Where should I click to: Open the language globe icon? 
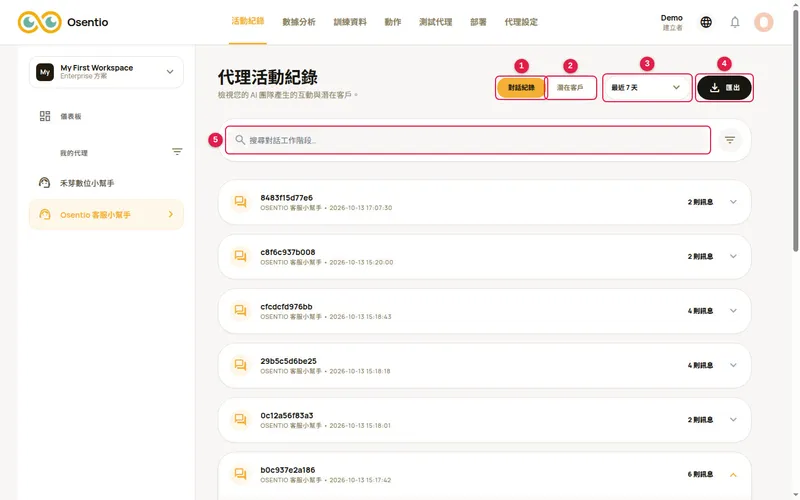(706, 22)
